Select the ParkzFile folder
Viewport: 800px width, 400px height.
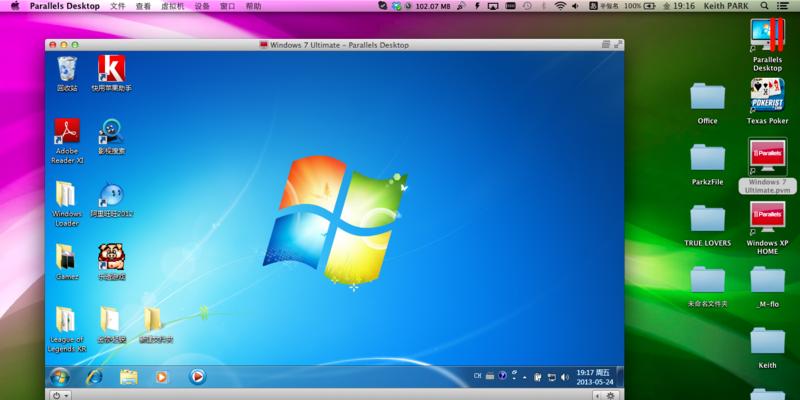tap(707, 164)
